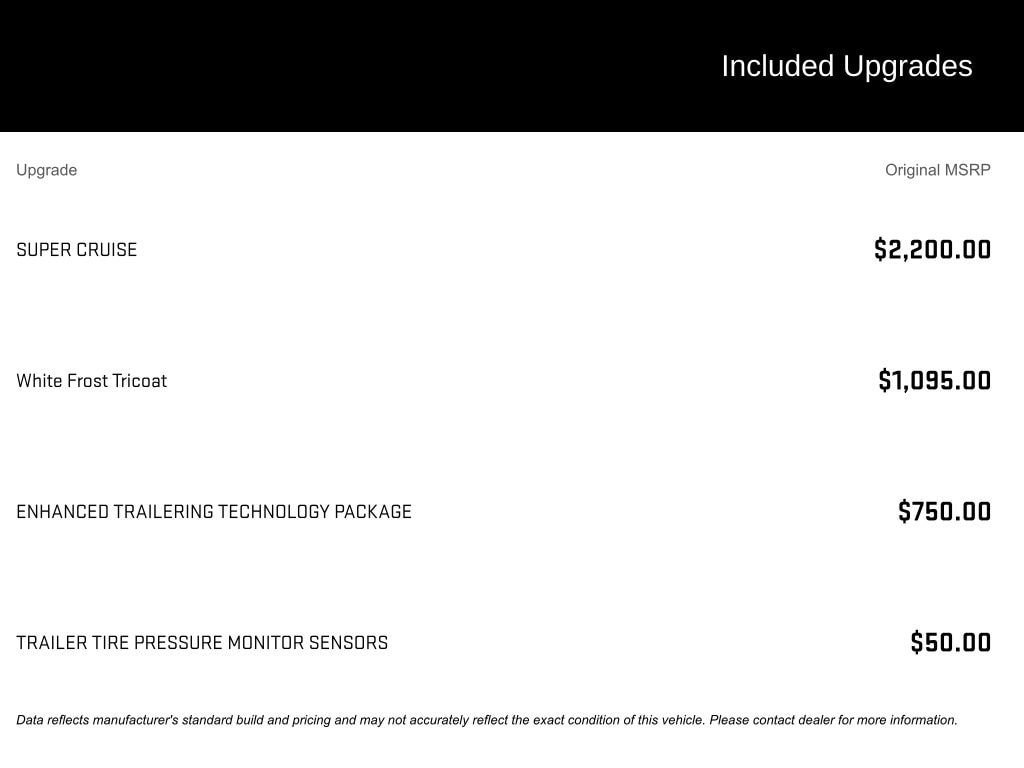Click the $50.00 tire sensors price
The image size is (1024, 768).
click(951, 643)
